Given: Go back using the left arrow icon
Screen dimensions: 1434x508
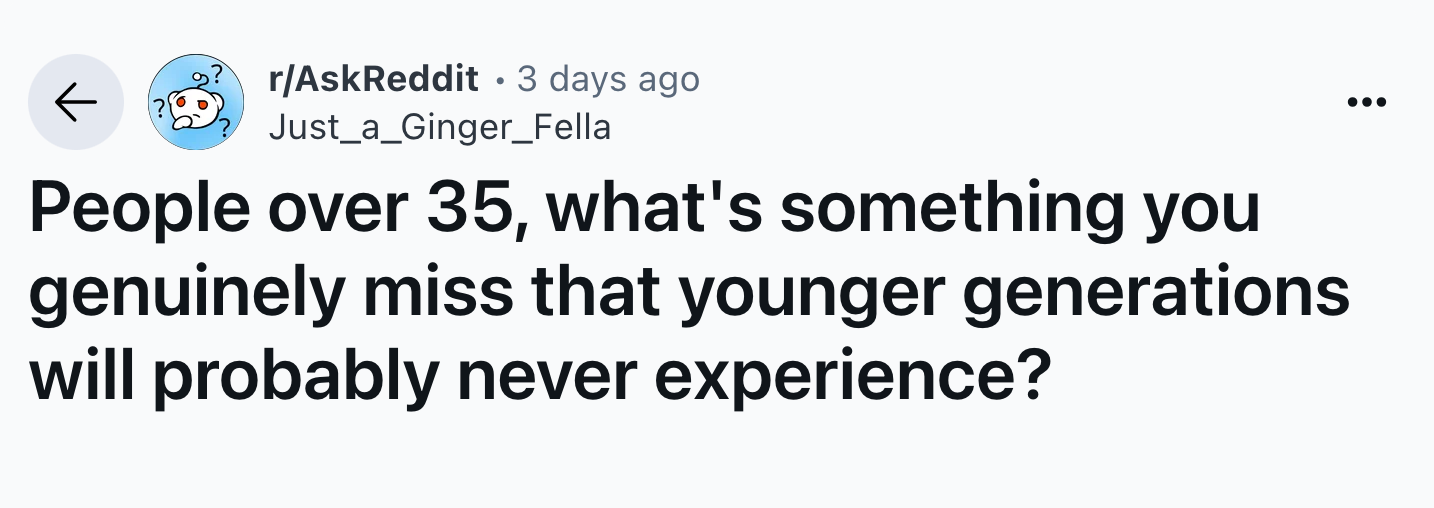Looking at the screenshot, I should click(x=75, y=102).
